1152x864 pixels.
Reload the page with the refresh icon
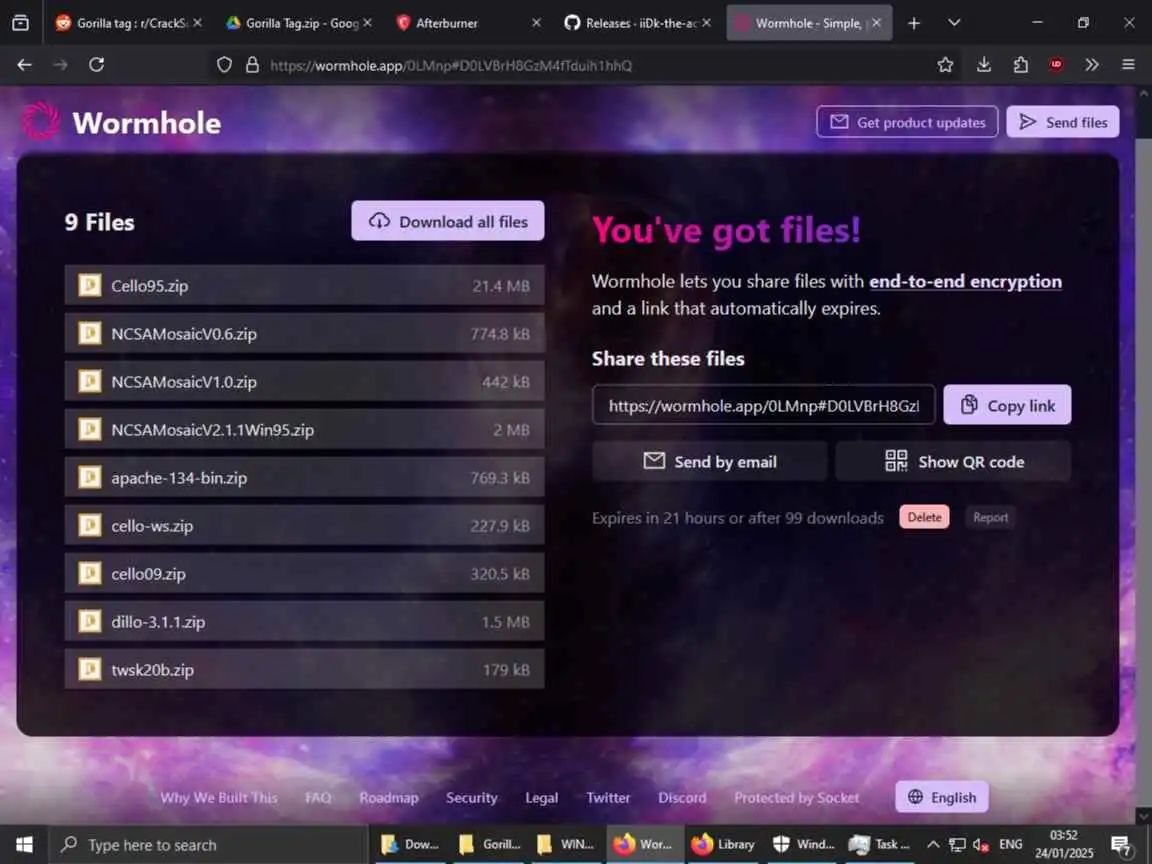[96, 65]
